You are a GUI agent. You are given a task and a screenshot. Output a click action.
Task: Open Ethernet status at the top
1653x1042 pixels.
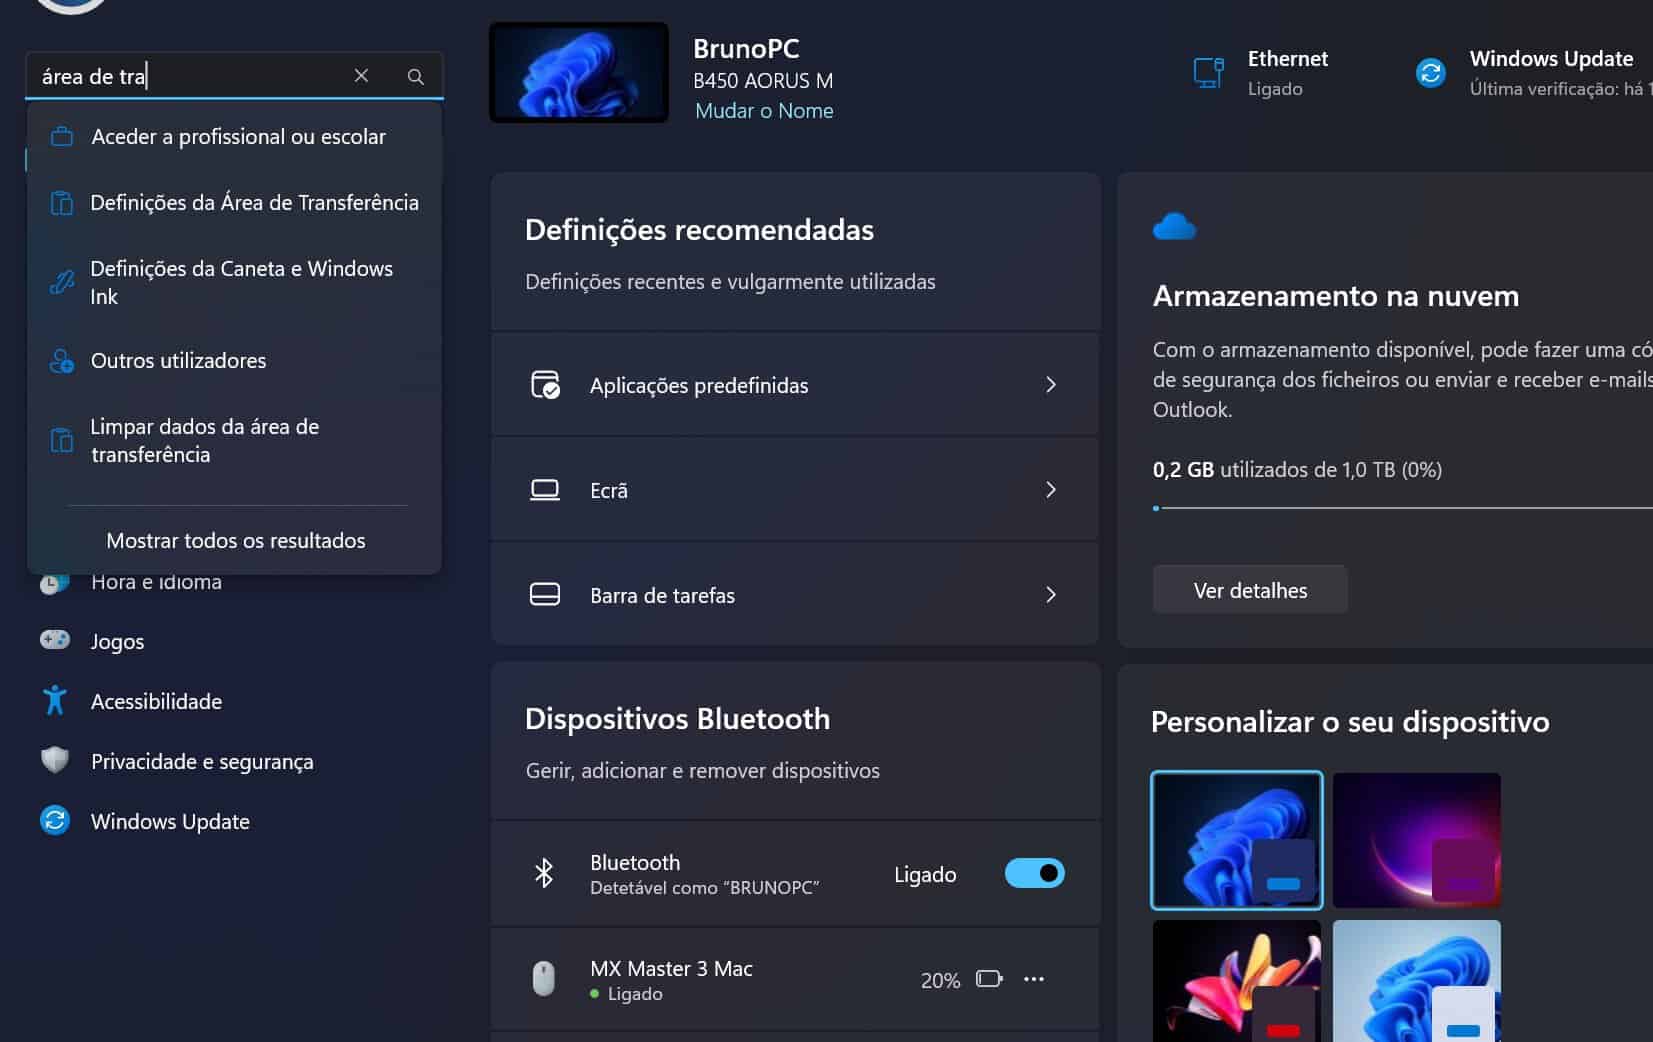pos(1262,73)
